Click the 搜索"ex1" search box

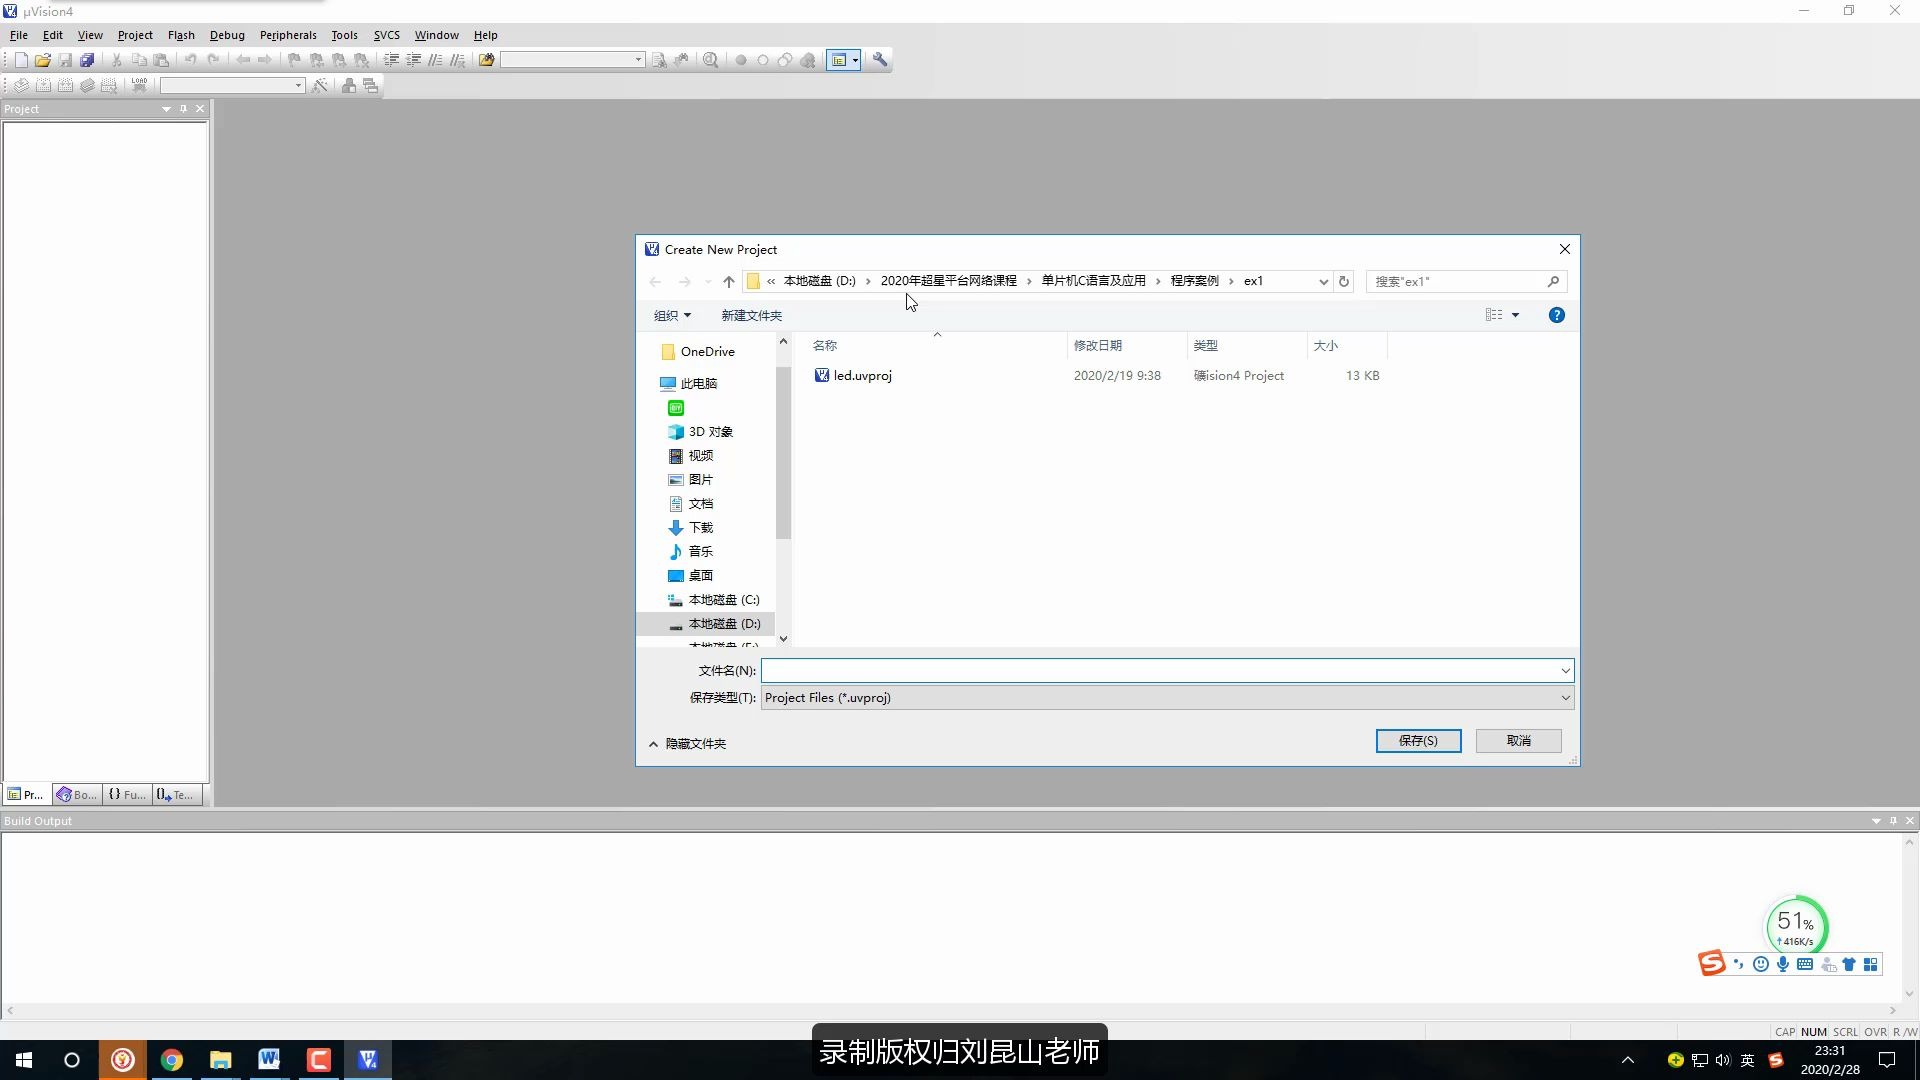coord(1458,282)
